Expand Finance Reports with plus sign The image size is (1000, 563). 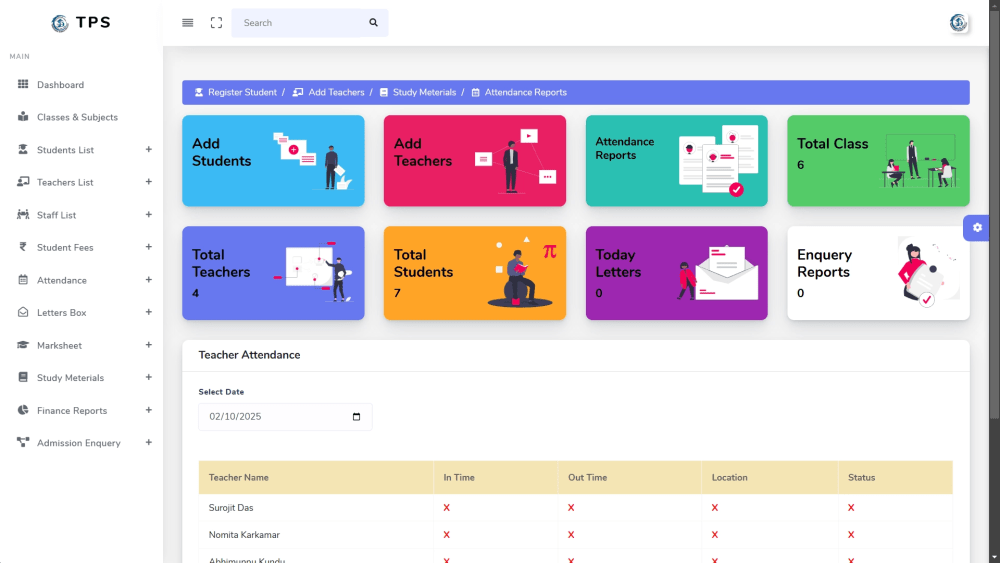coord(149,410)
